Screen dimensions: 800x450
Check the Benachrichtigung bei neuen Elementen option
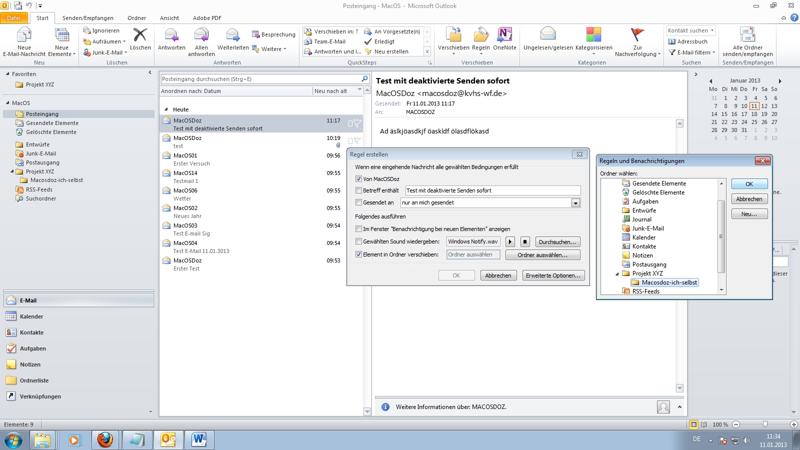[359, 229]
